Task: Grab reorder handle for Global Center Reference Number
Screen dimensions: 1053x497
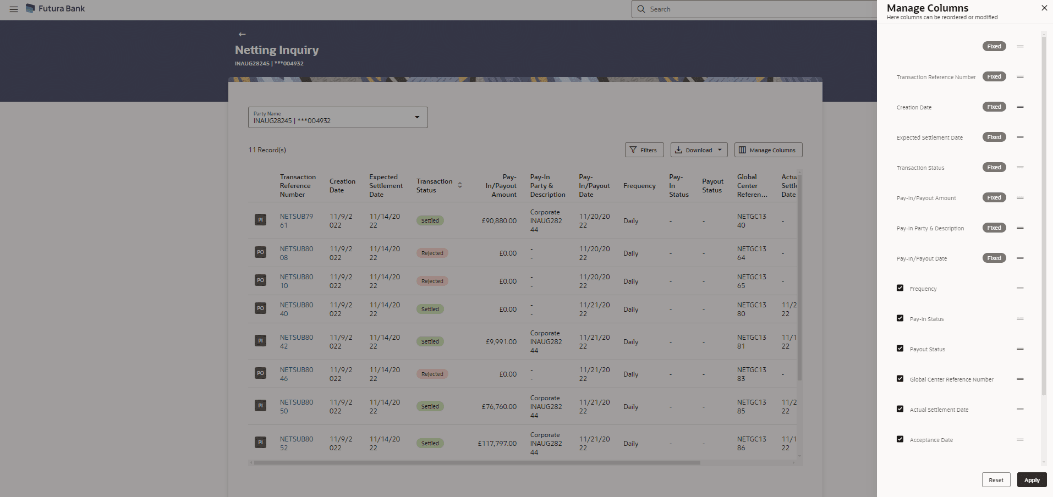Action: point(1020,379)
